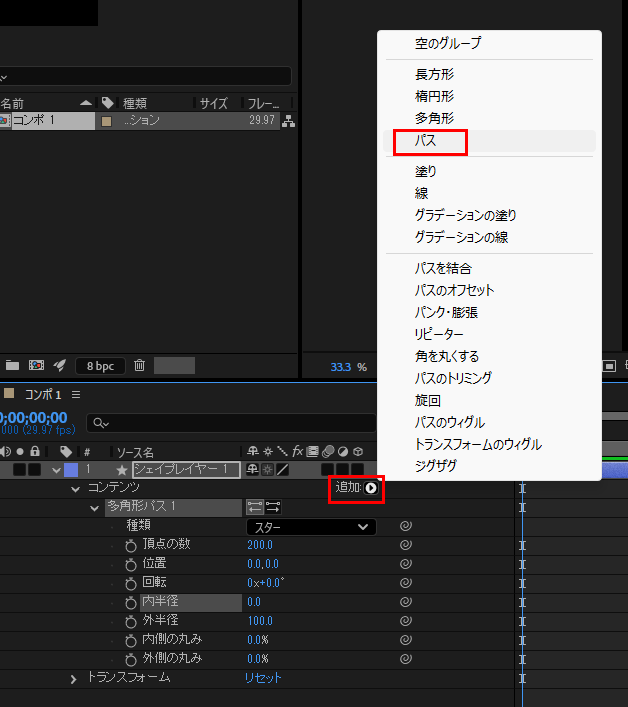Toggle stopwatch for 頂点の数 property
Viewport: 628px width, 707px height.
tap(130, 544)
